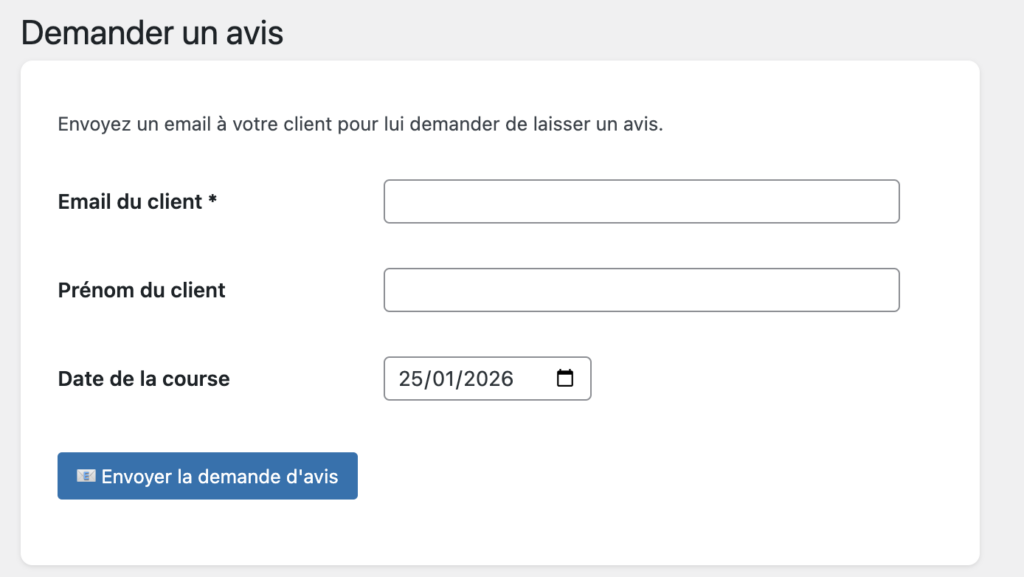Select the day segment in the date field
The height and width of the screenshot is (577, 1024).
[x=410, y=378]
